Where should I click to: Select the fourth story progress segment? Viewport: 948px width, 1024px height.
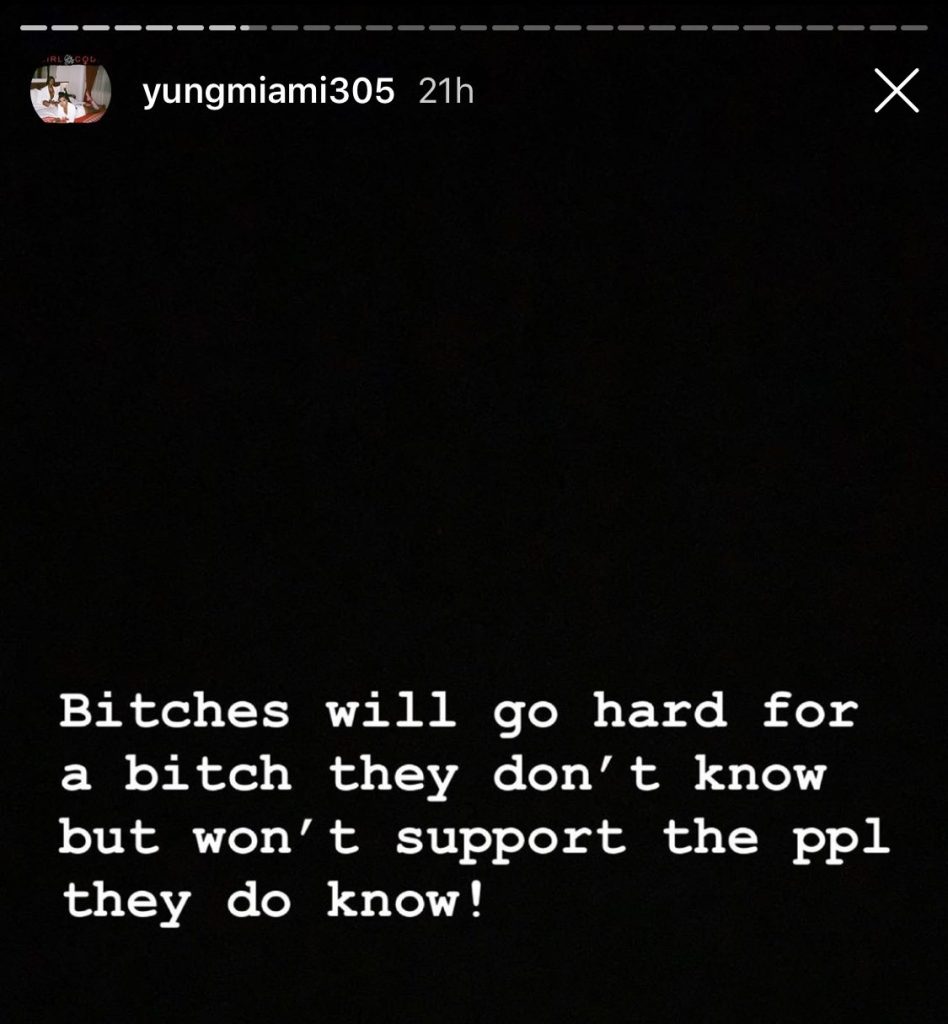[x=128, y=28]
